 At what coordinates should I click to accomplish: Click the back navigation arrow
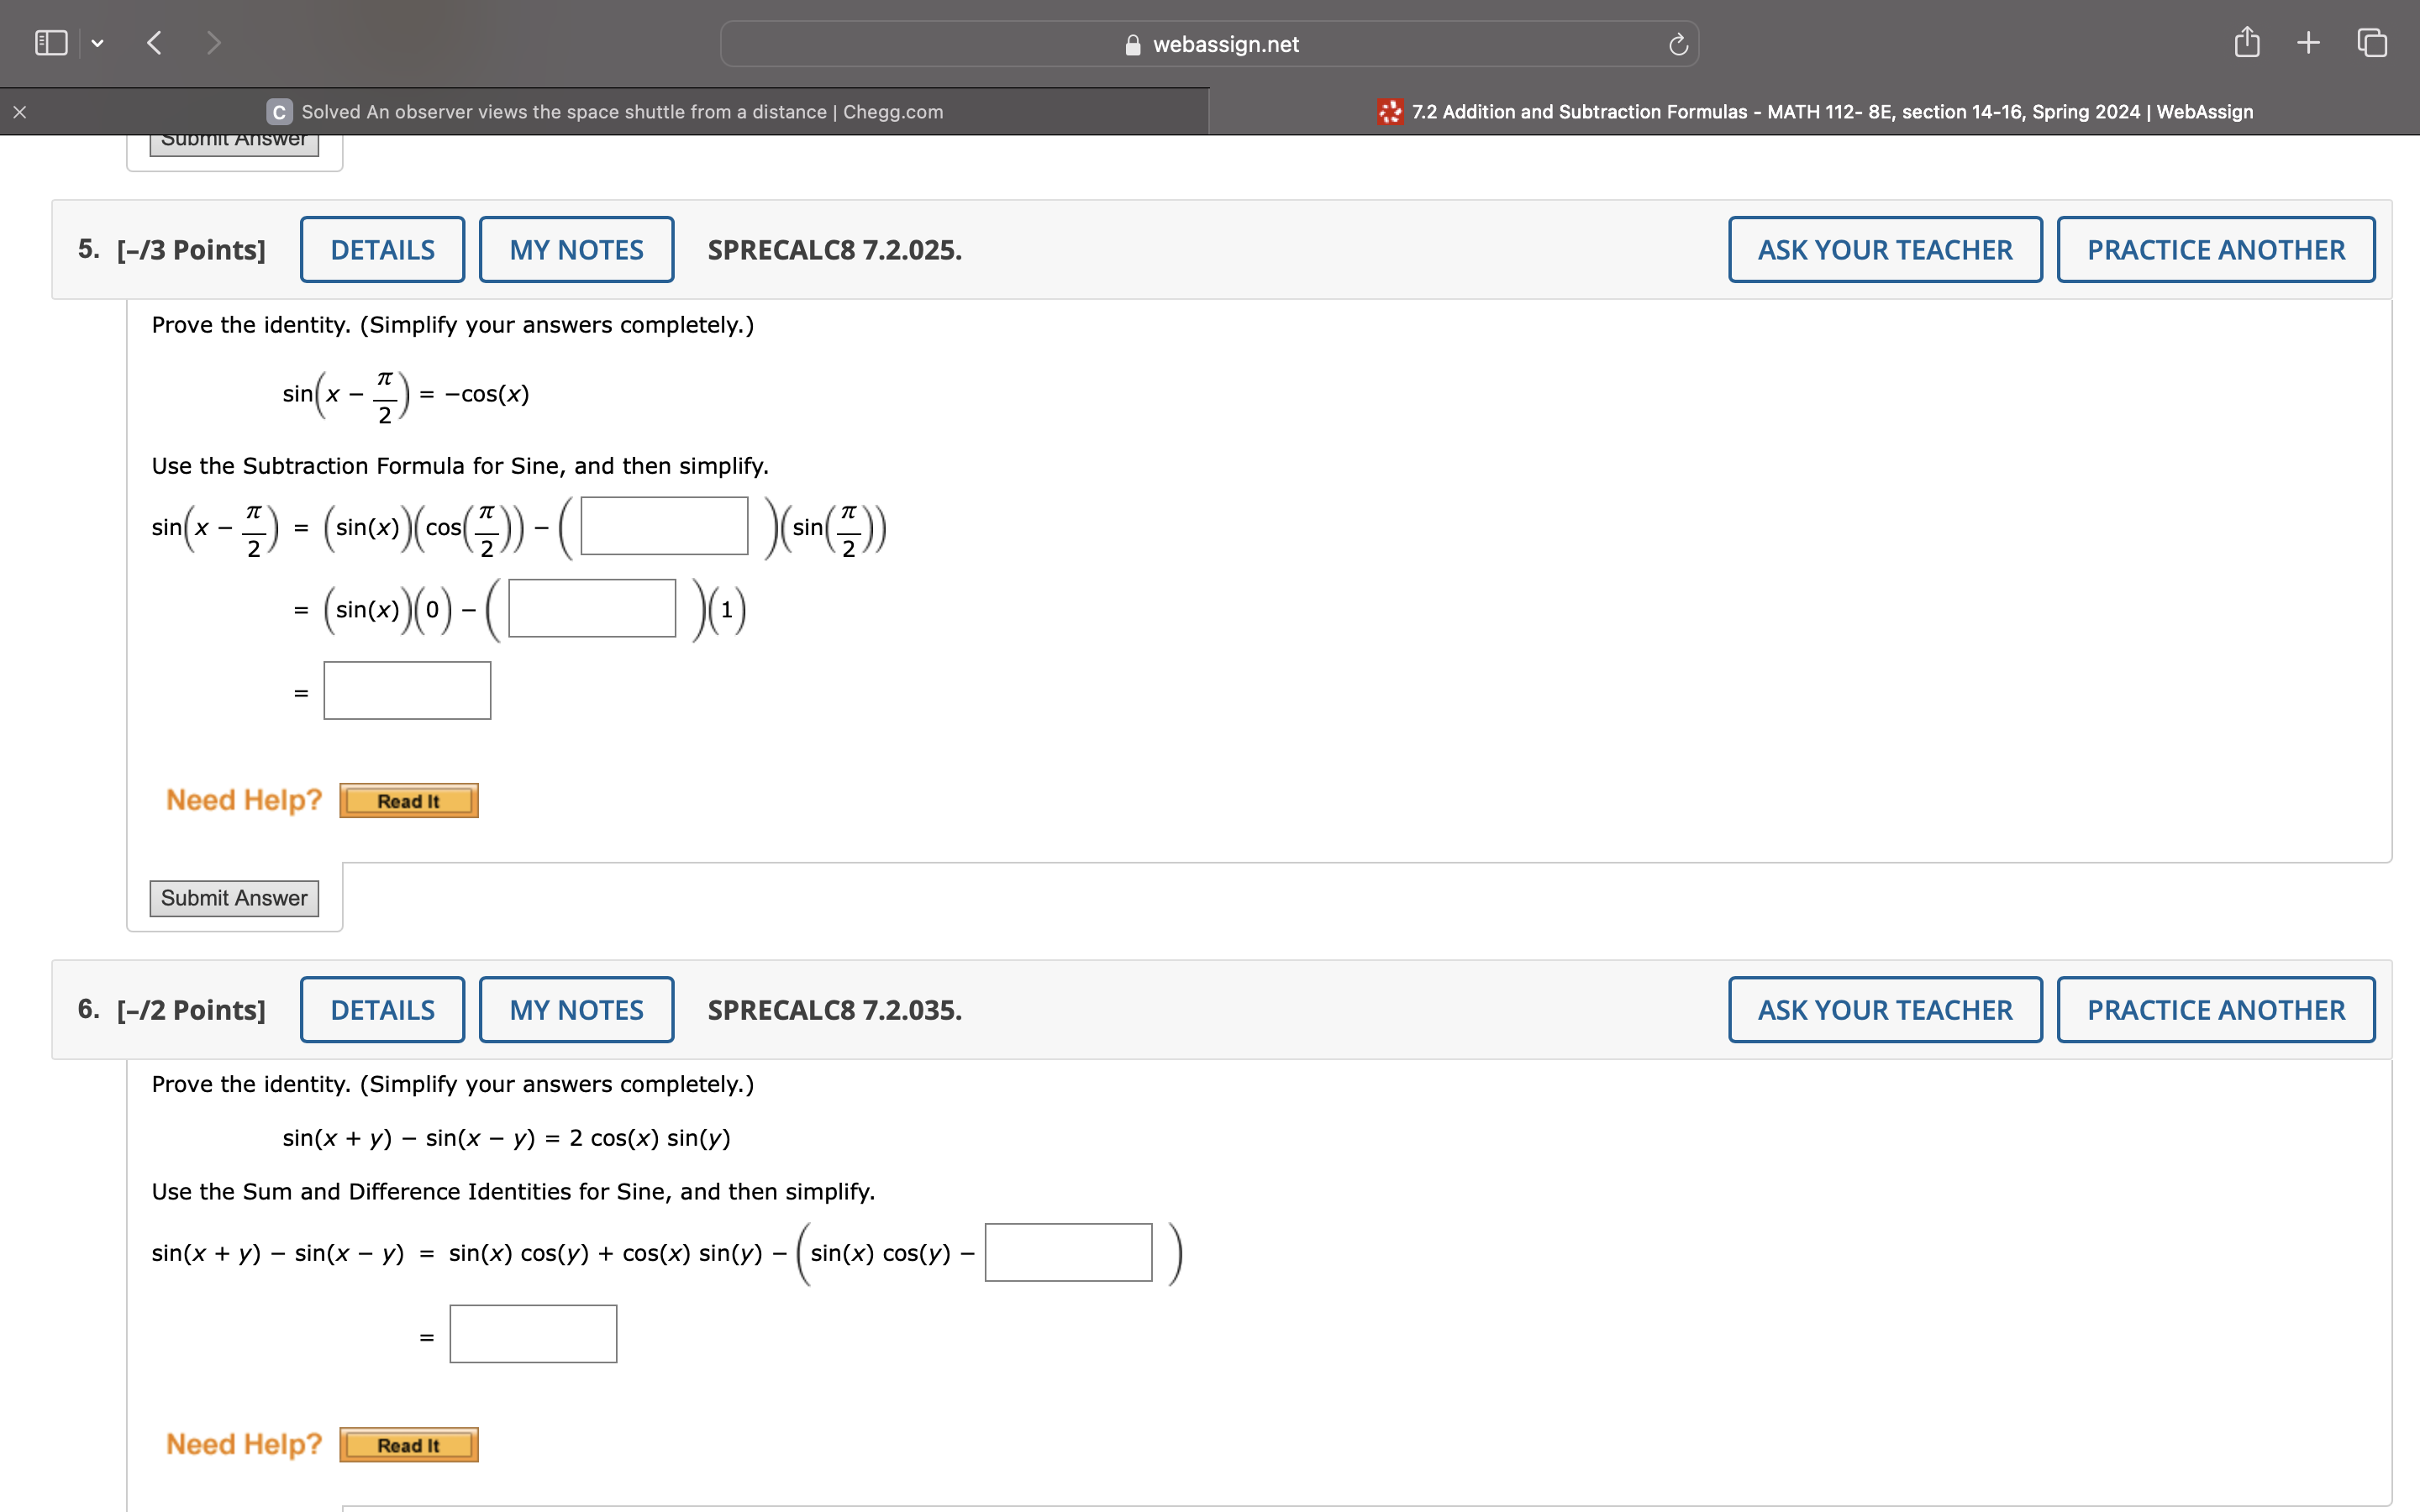pos(154,42)
